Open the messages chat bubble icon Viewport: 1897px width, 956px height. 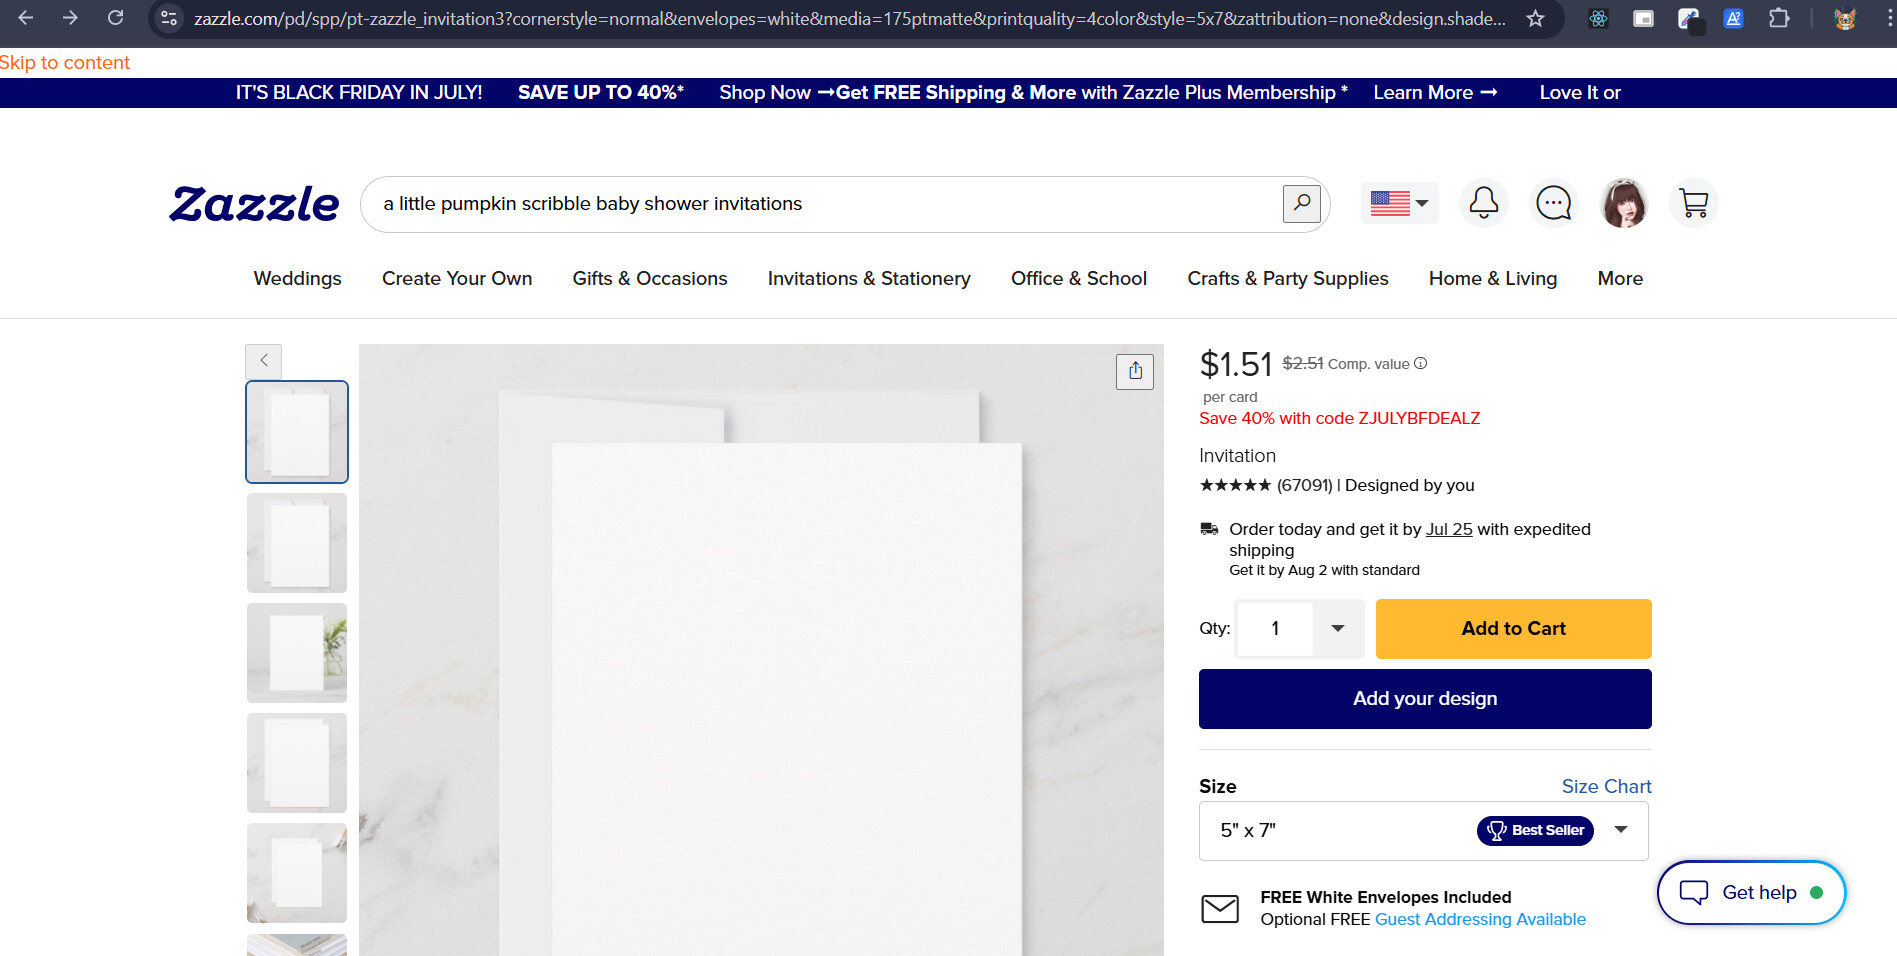click(x=1554, y=203)
